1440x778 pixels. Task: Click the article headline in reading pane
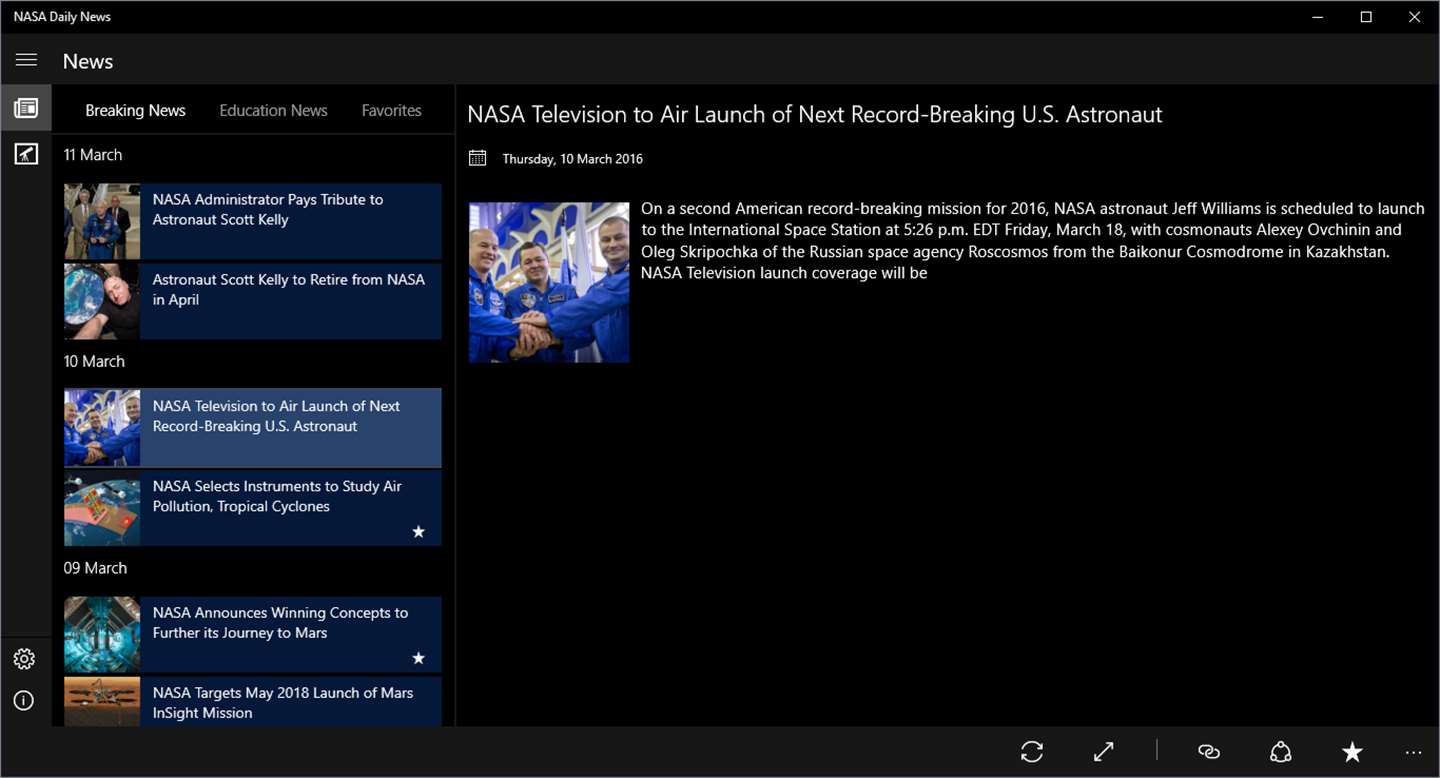pyautogui.click(x=814, y=115)
